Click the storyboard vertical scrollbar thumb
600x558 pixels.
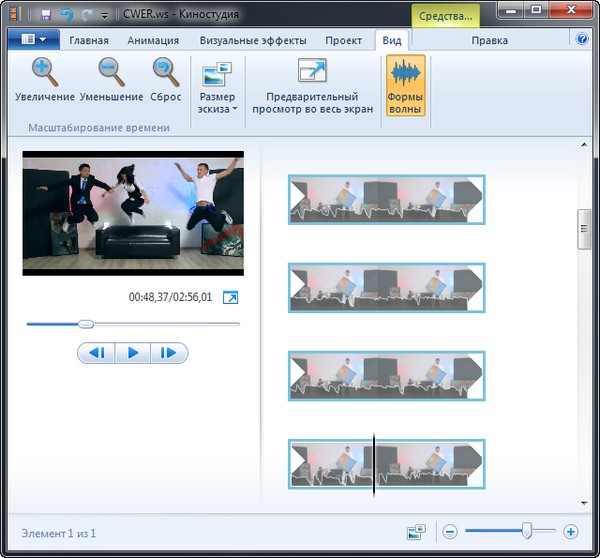[x=584, y=229]
